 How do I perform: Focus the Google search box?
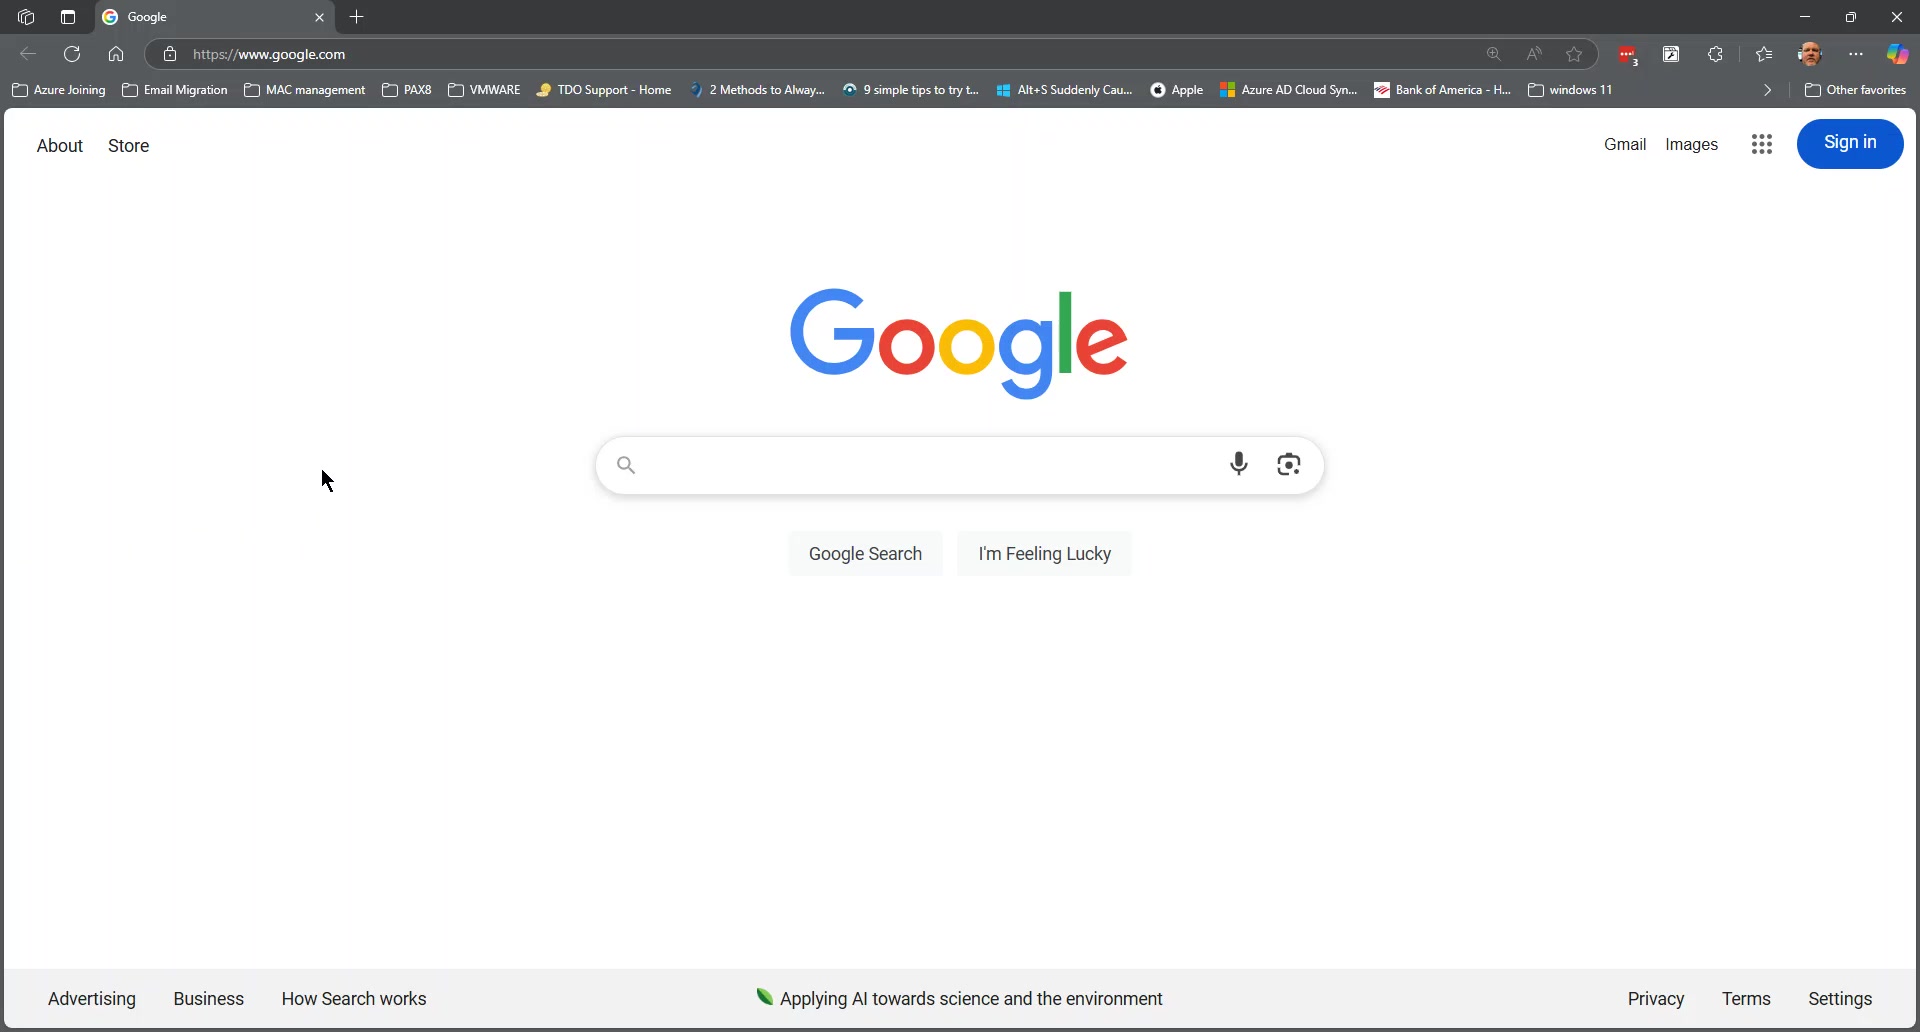pyautogui.click(x=920, y=465)
